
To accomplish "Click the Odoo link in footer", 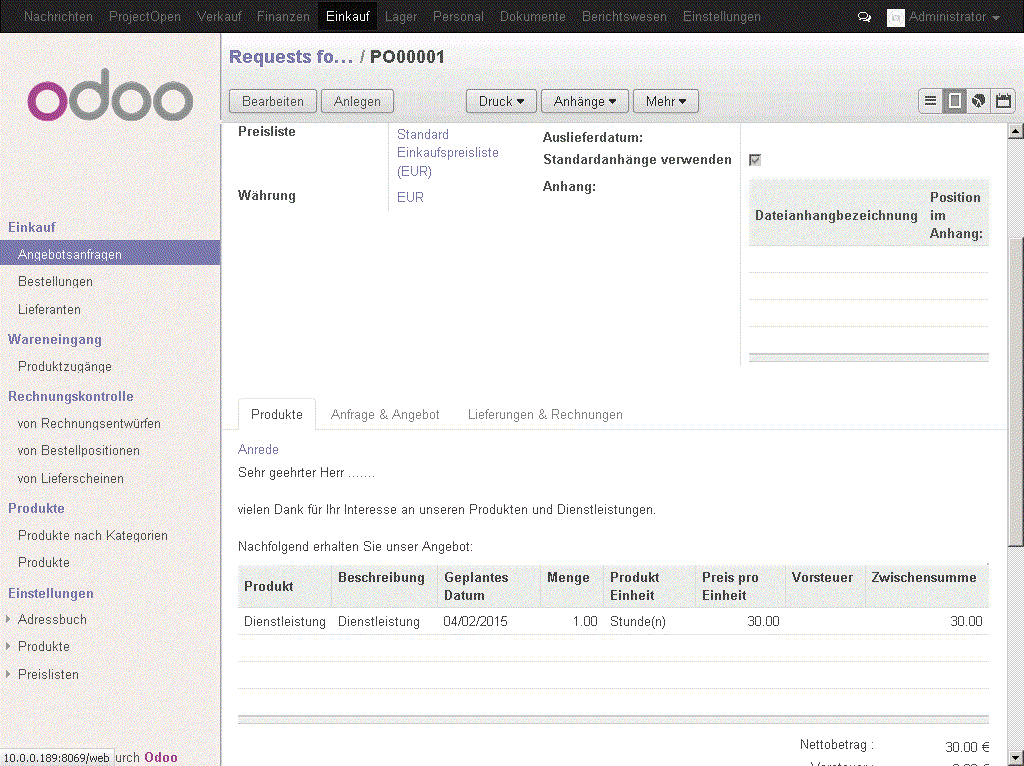I will [x=161, y=757].
